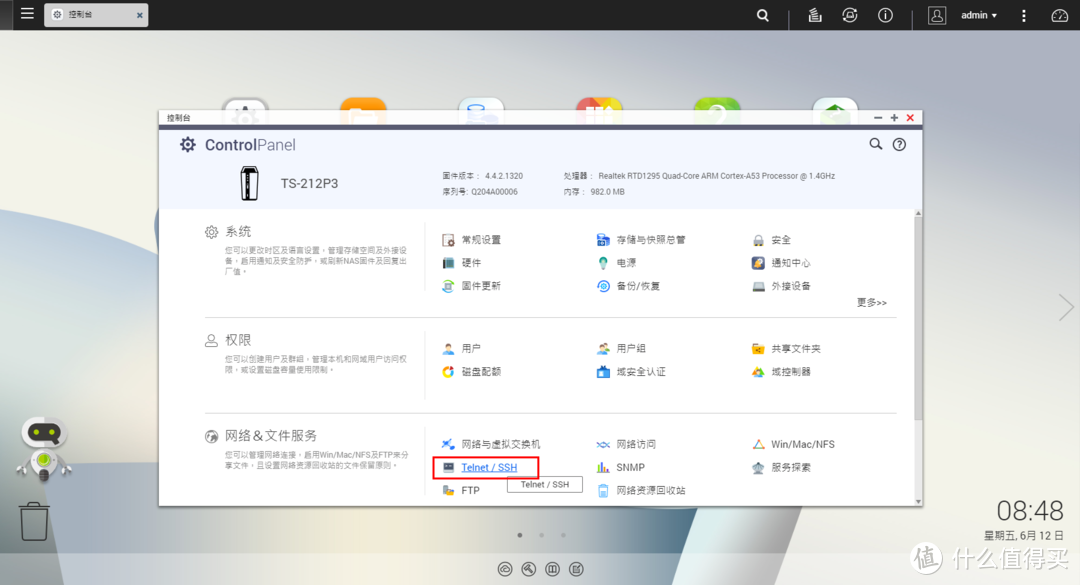Screen dimensions: 1080x585
Task: Click the first bottom dock circle icon
Action: click(x=505, y=569)
